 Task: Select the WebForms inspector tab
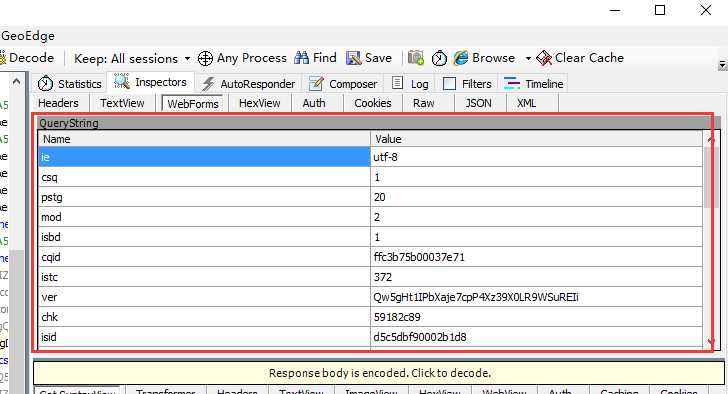point(193,103)
